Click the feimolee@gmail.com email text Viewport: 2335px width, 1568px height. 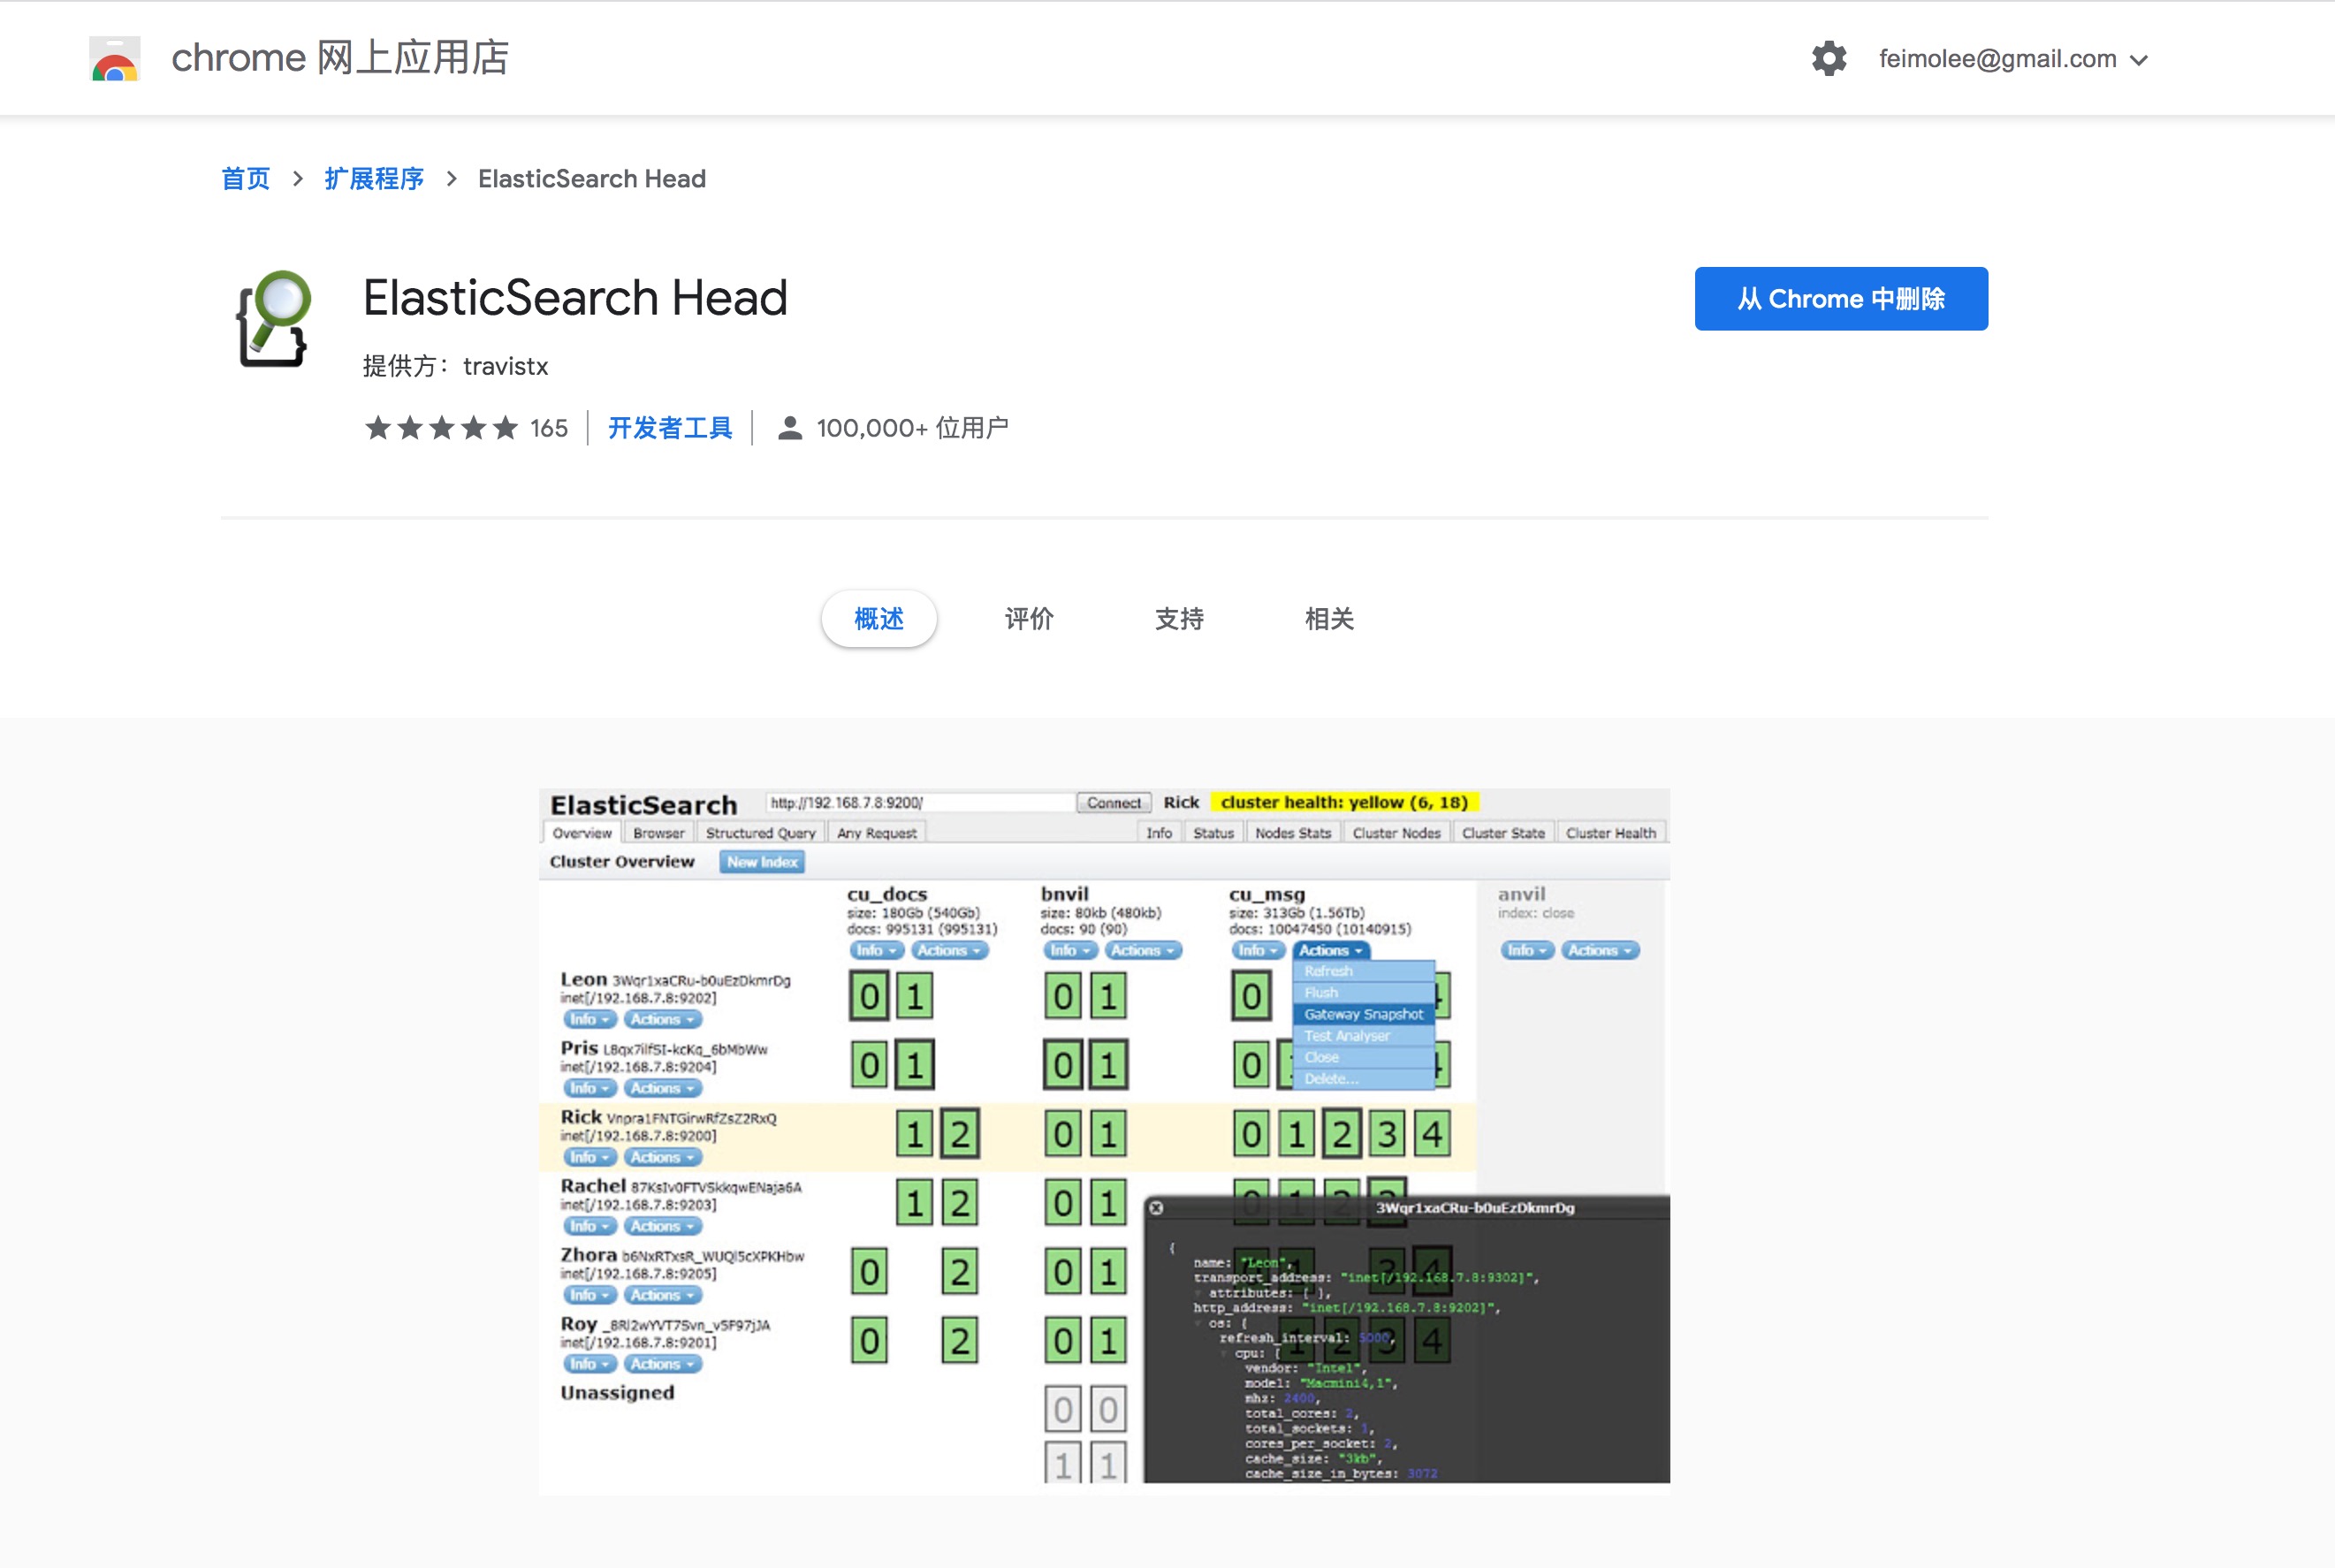click(x=1997, y=59)
